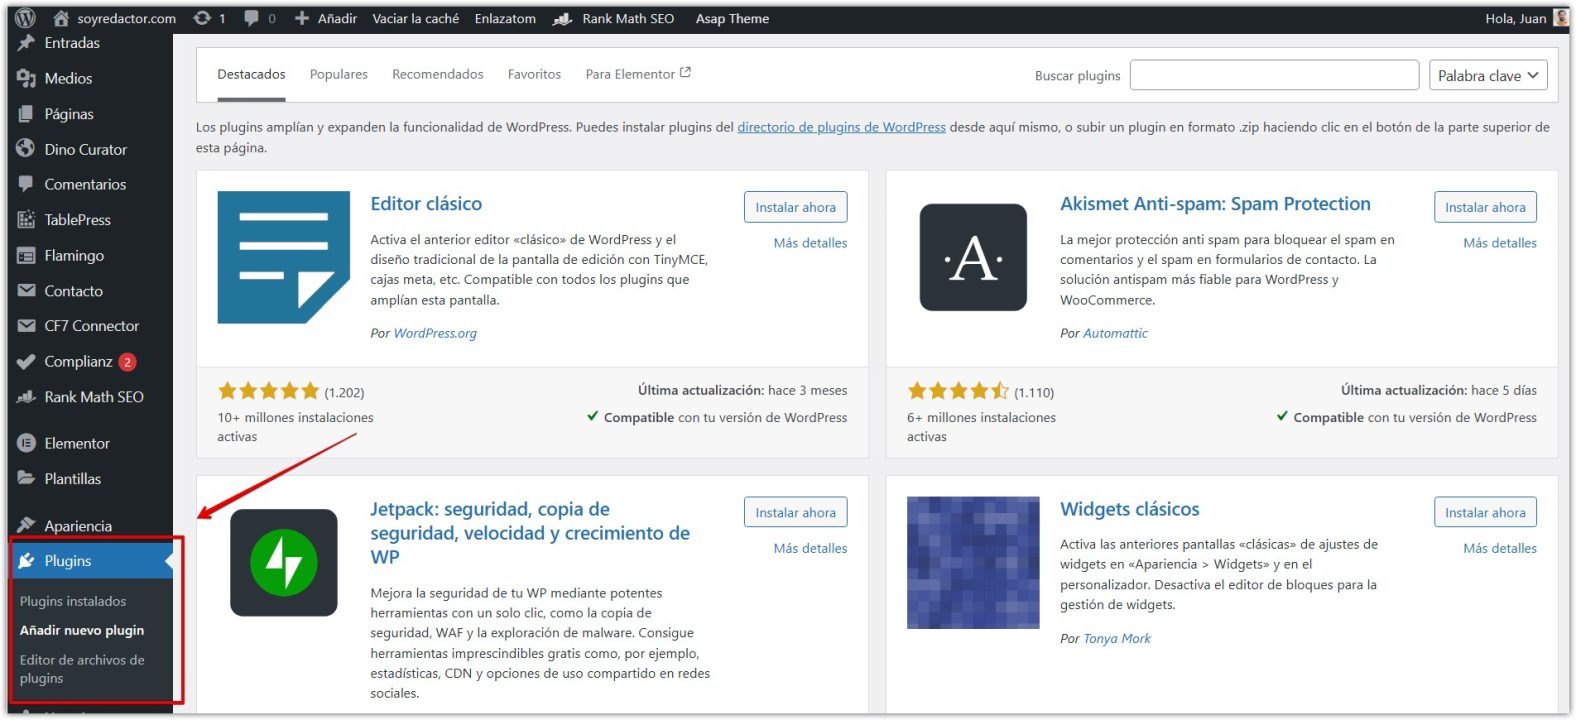1576x720 pixels.
Task: Click the Complianz notification badge 2
Action: coord(127,362)
